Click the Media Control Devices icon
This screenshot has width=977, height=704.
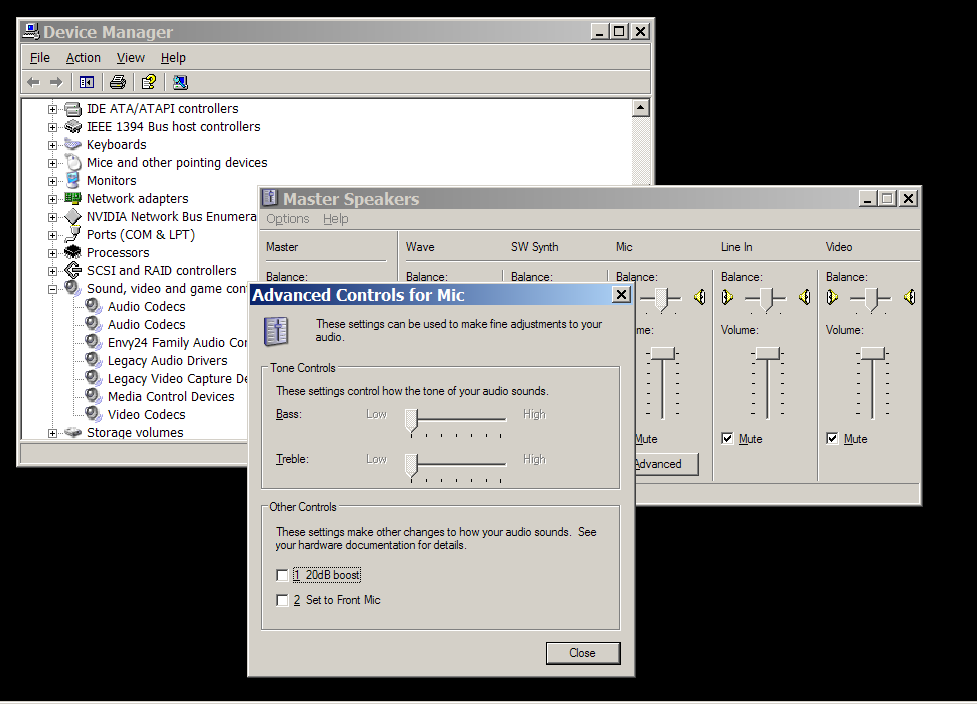(x=94, y=396)
